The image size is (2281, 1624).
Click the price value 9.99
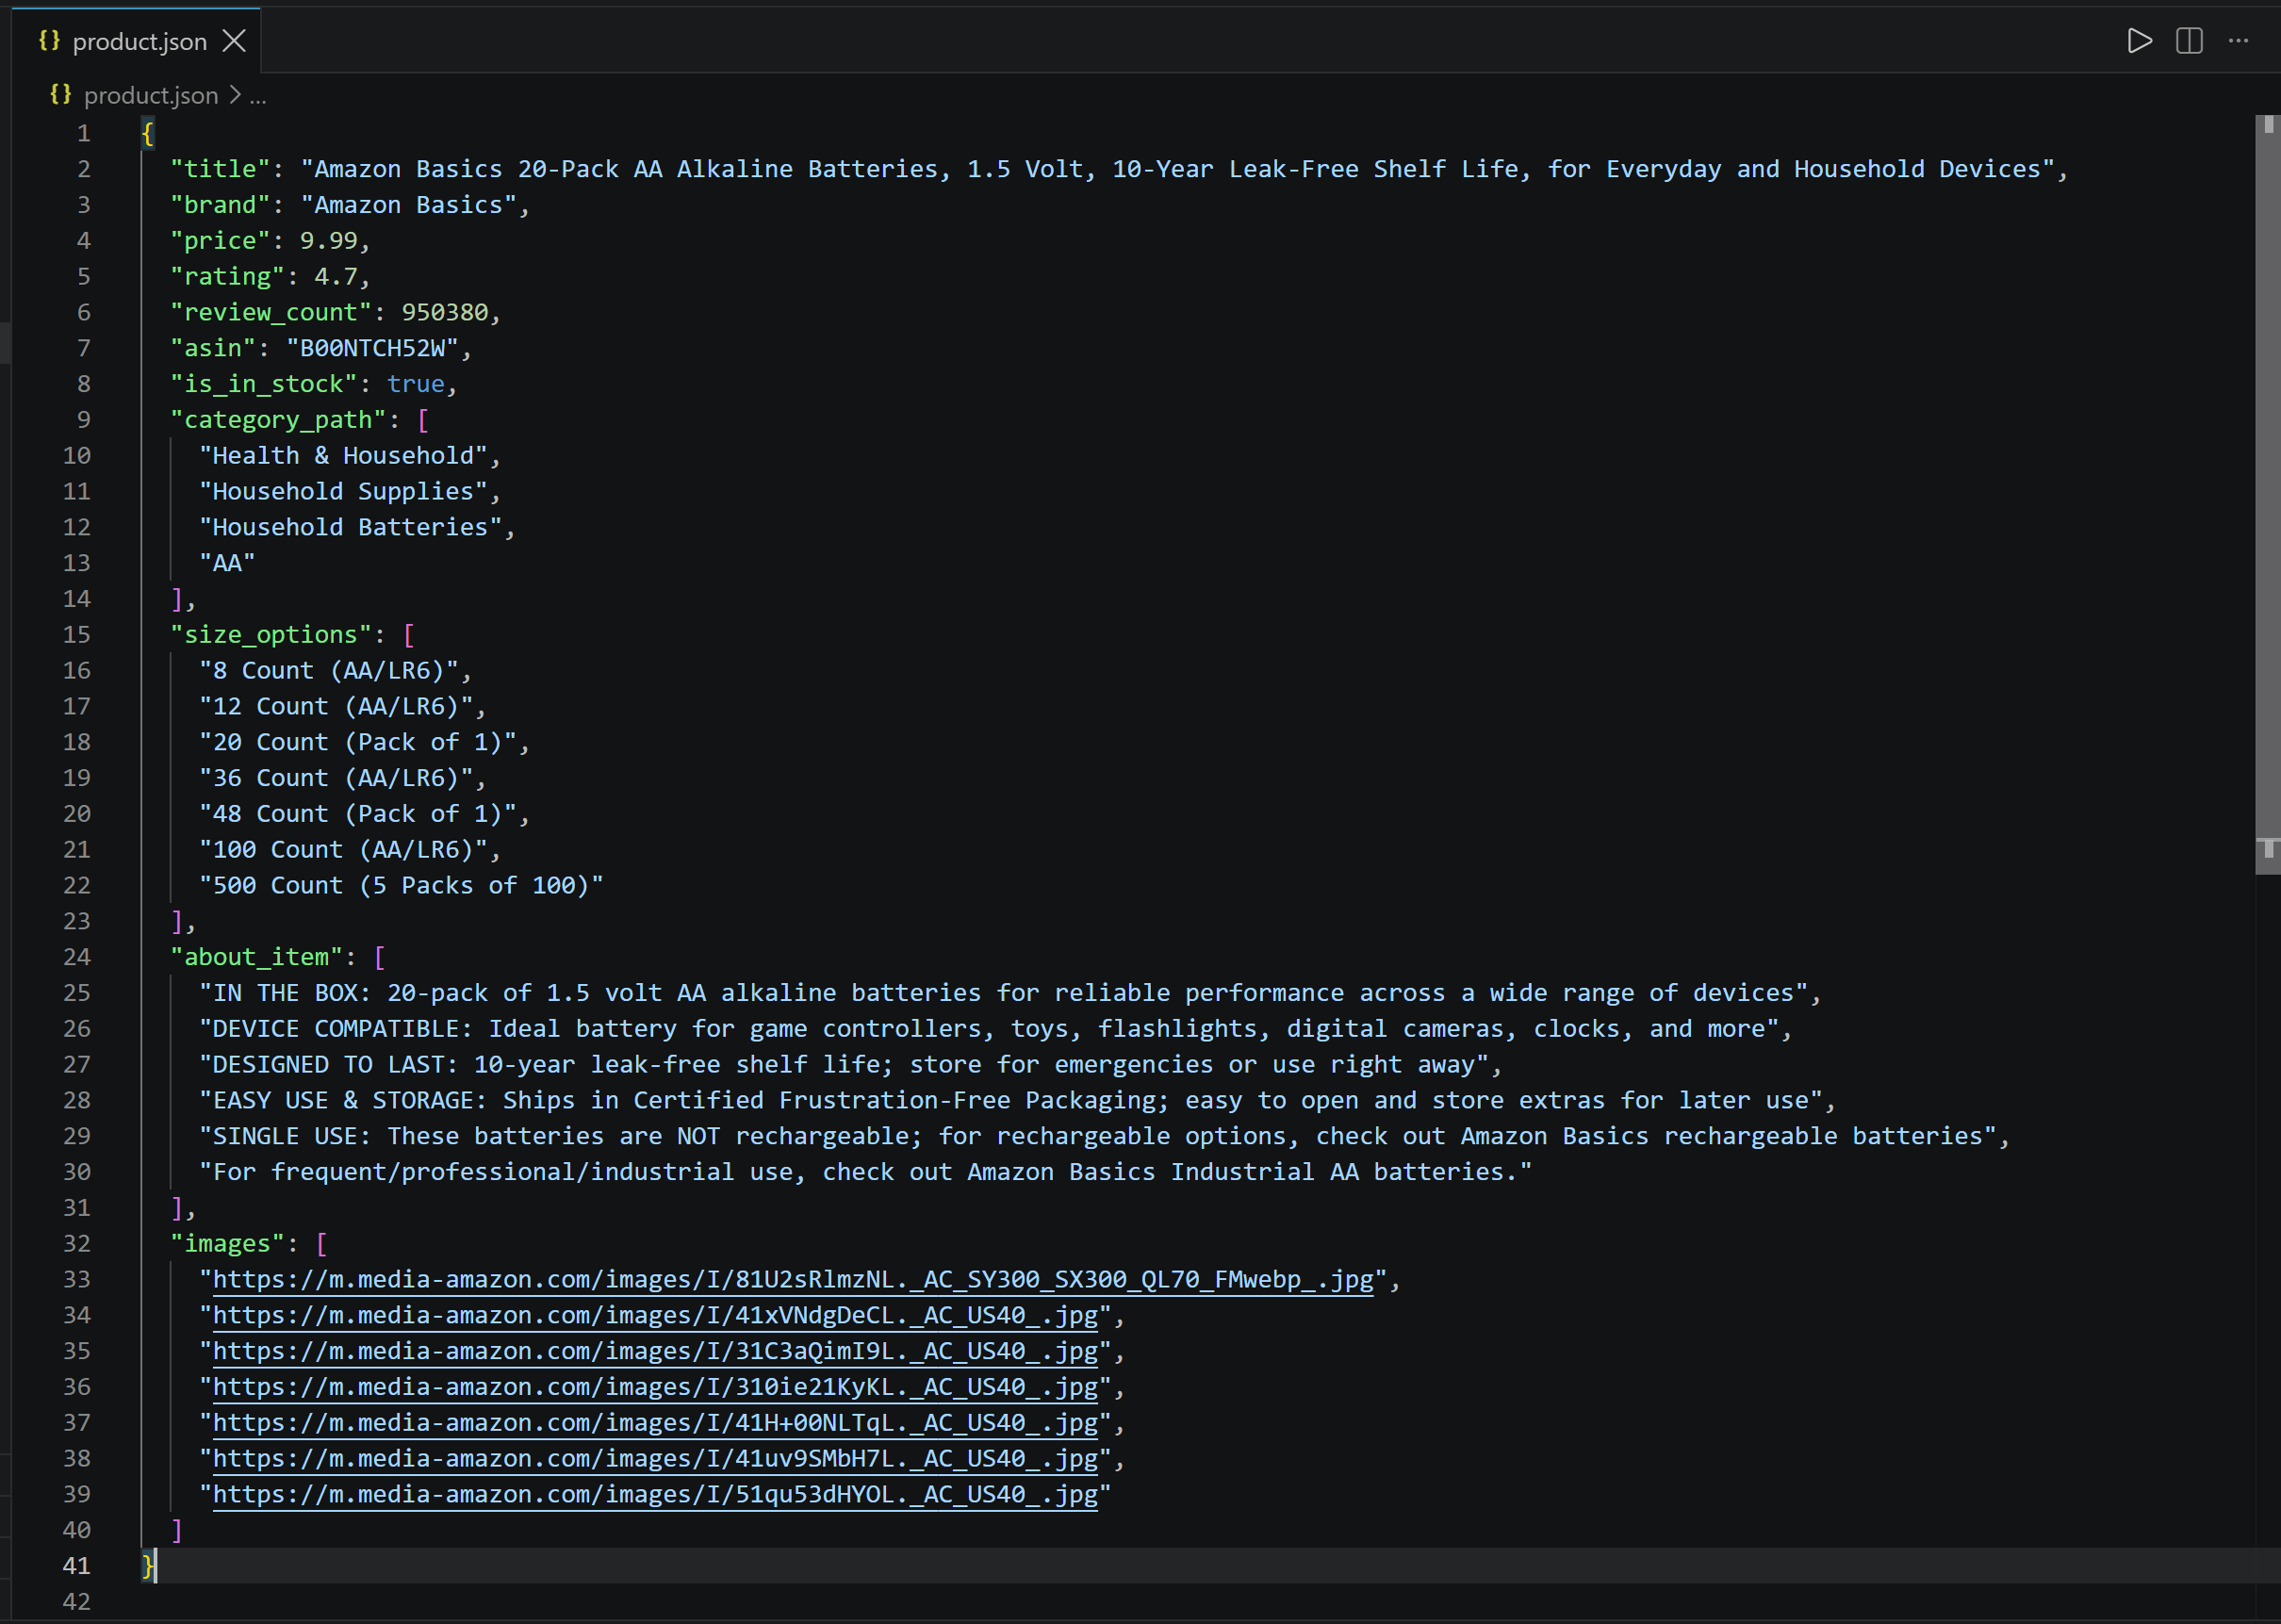point(329,241)
